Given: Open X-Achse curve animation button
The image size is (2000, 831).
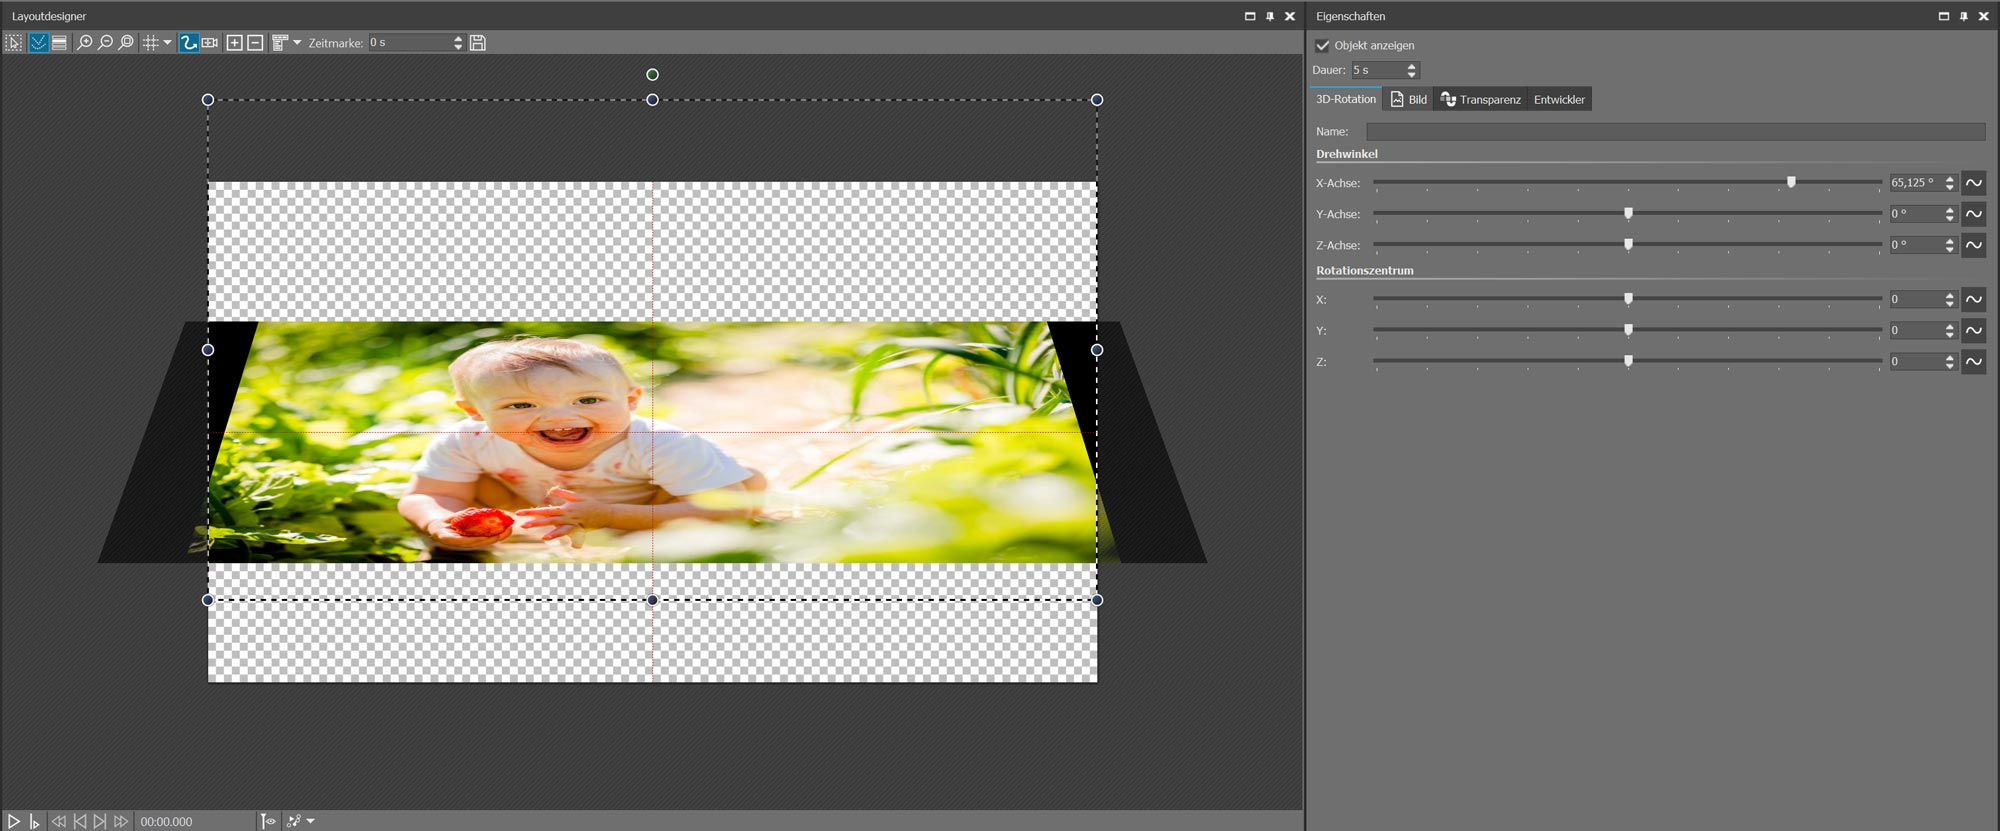Looking at the screenshot, I should tap(1973, 183).
